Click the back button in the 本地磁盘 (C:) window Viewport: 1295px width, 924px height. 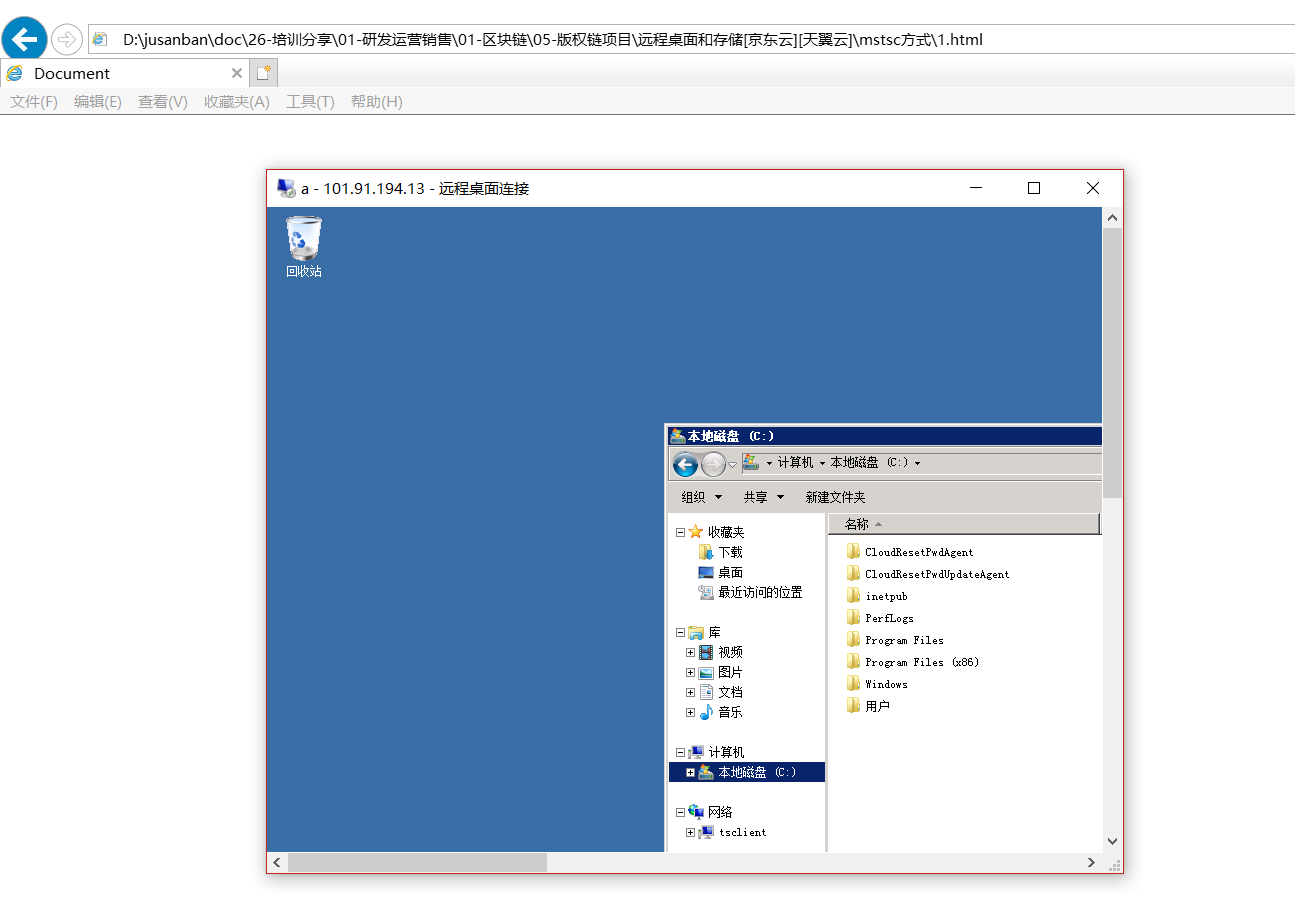click(x=685, y=464)
